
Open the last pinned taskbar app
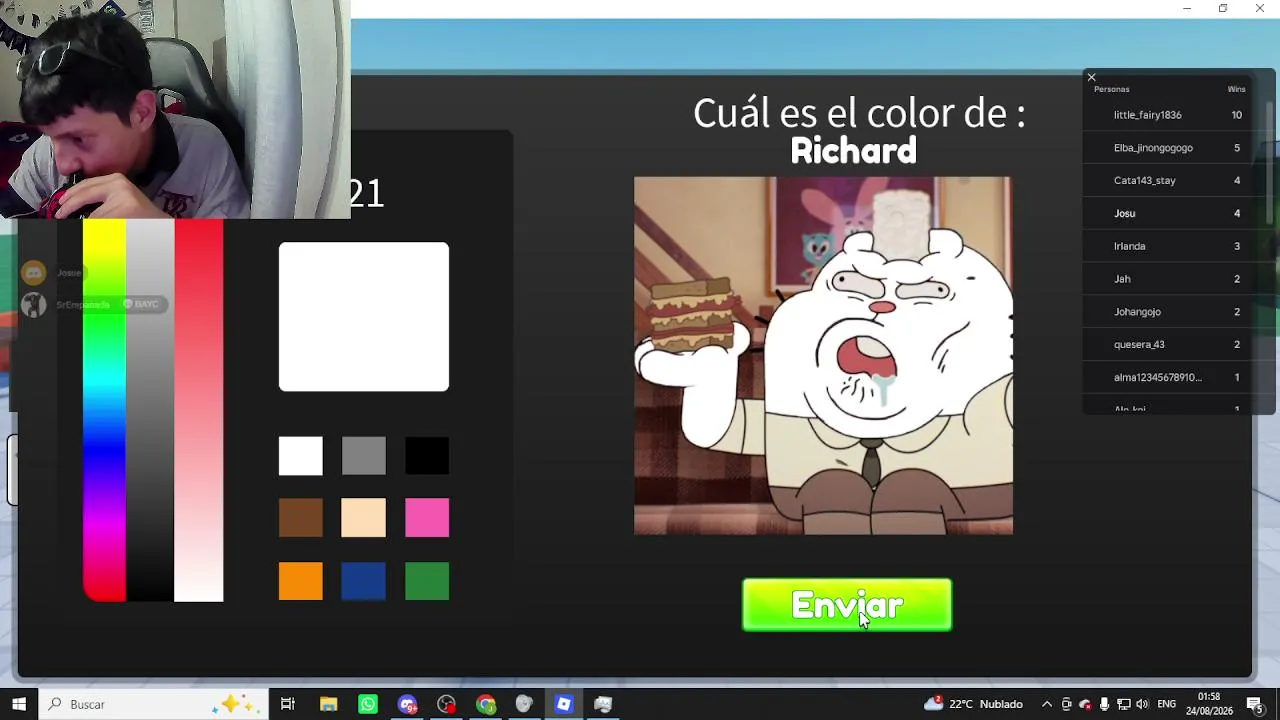tap(603, 704)
